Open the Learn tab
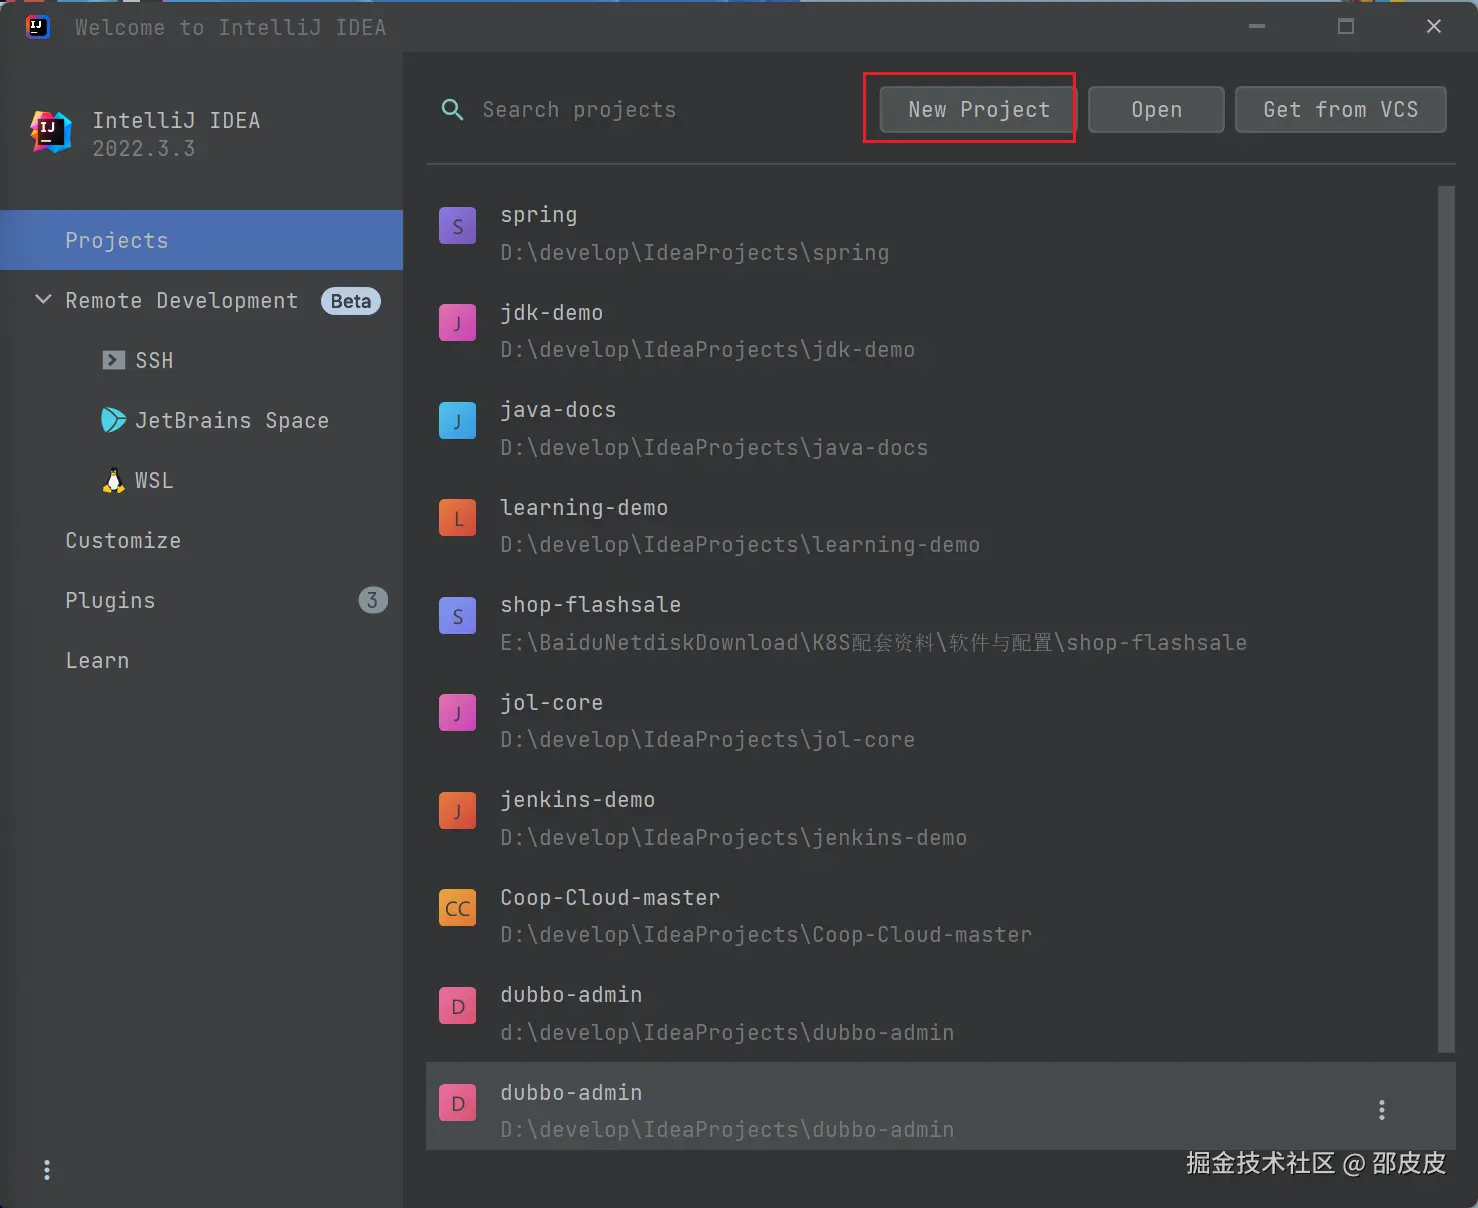 click(x=201, y=660)
